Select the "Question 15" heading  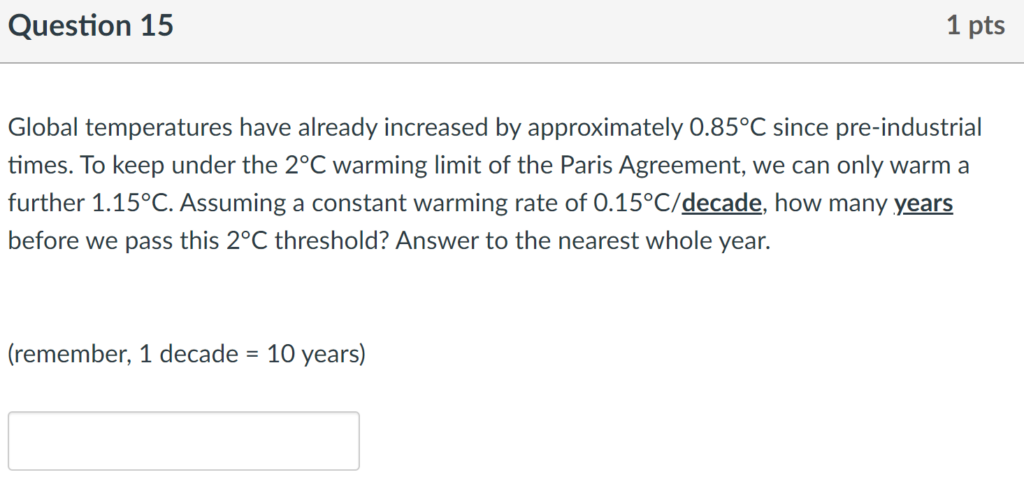coord(91,26)
